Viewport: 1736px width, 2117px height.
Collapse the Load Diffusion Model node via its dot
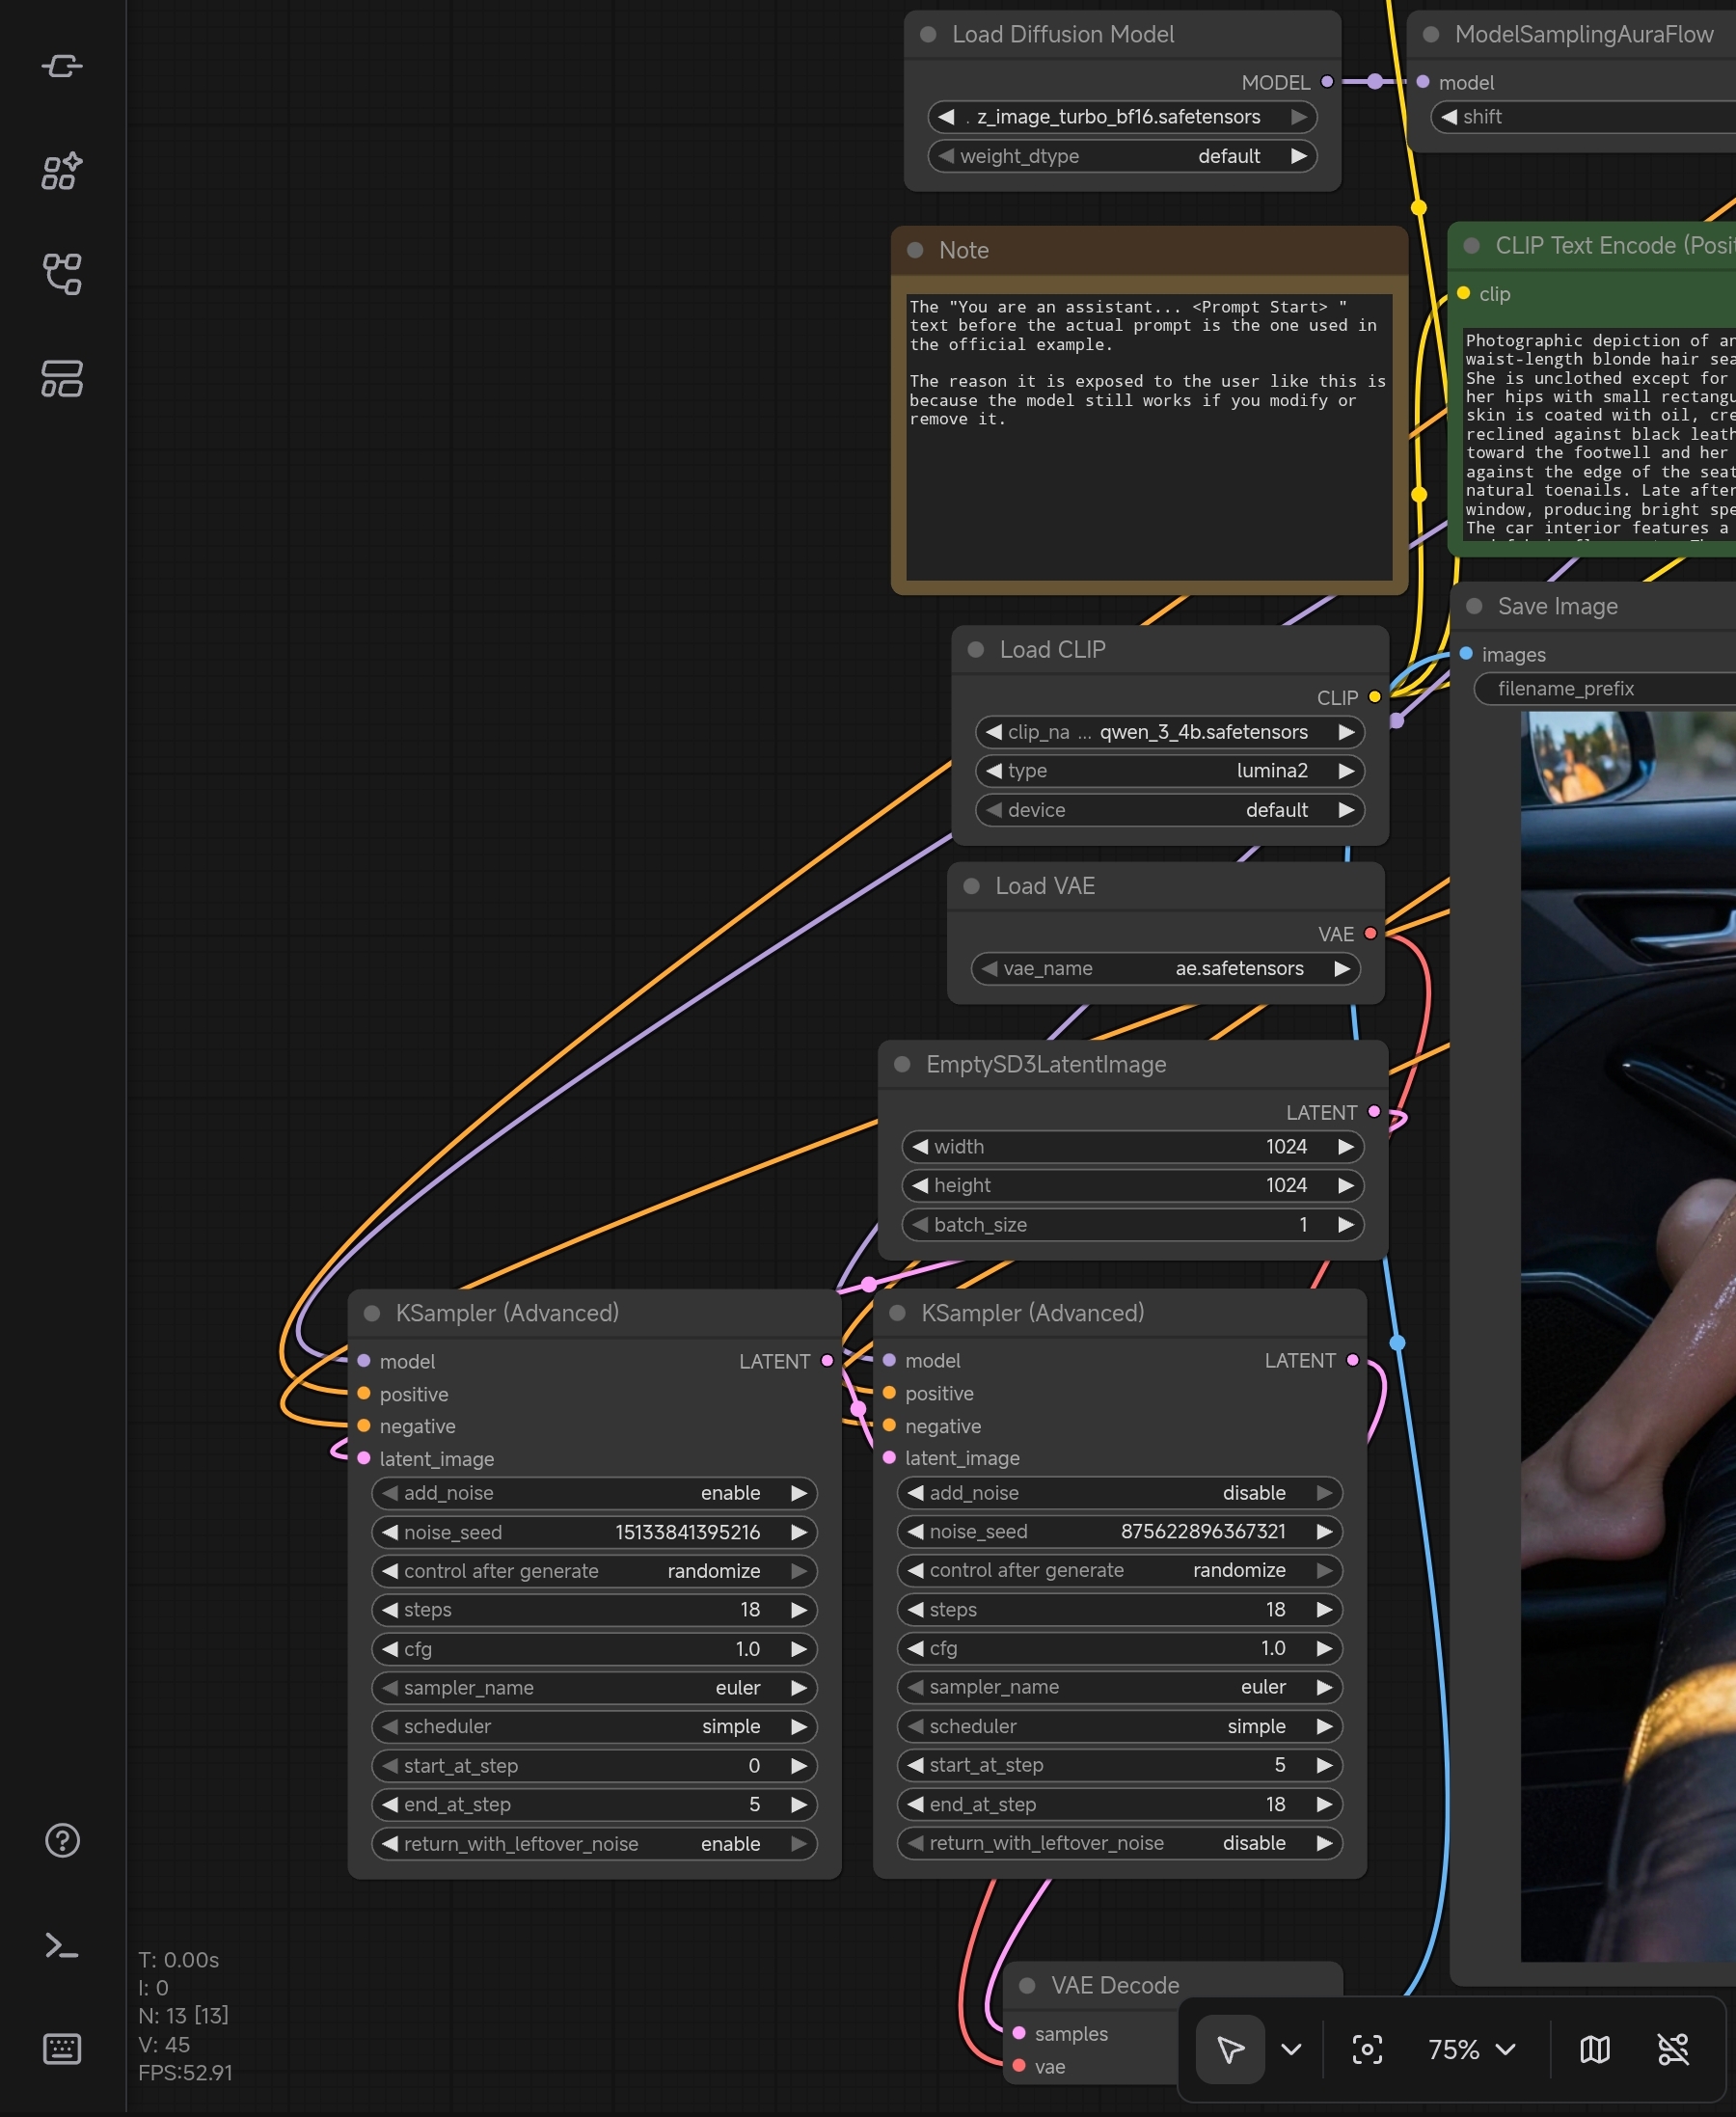tap(928, 35)
